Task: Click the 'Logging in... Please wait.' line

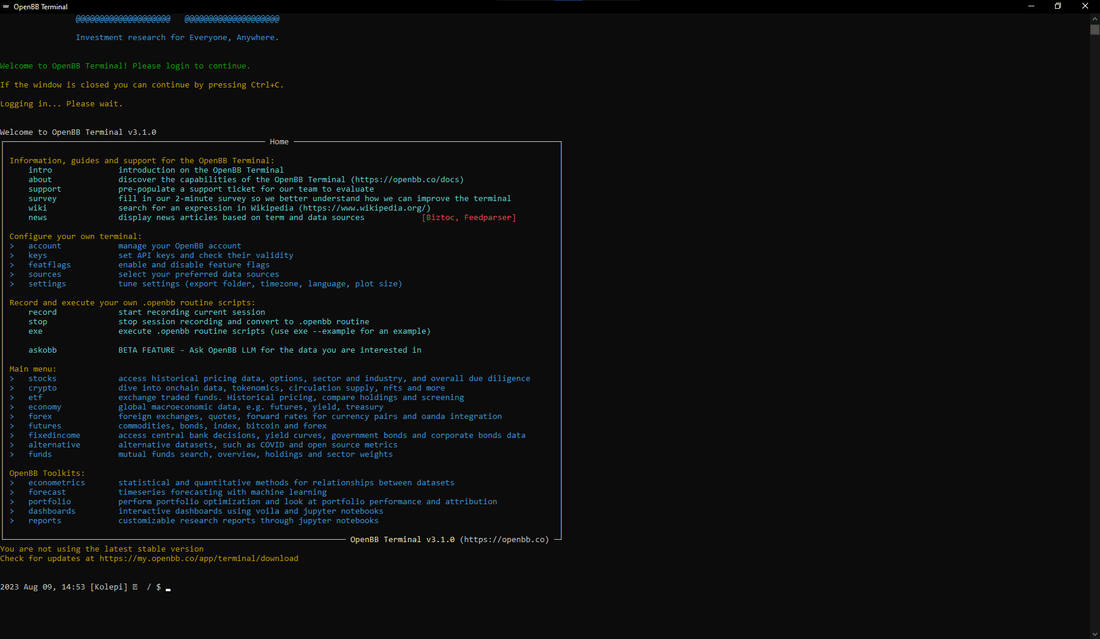Action: 62,104
